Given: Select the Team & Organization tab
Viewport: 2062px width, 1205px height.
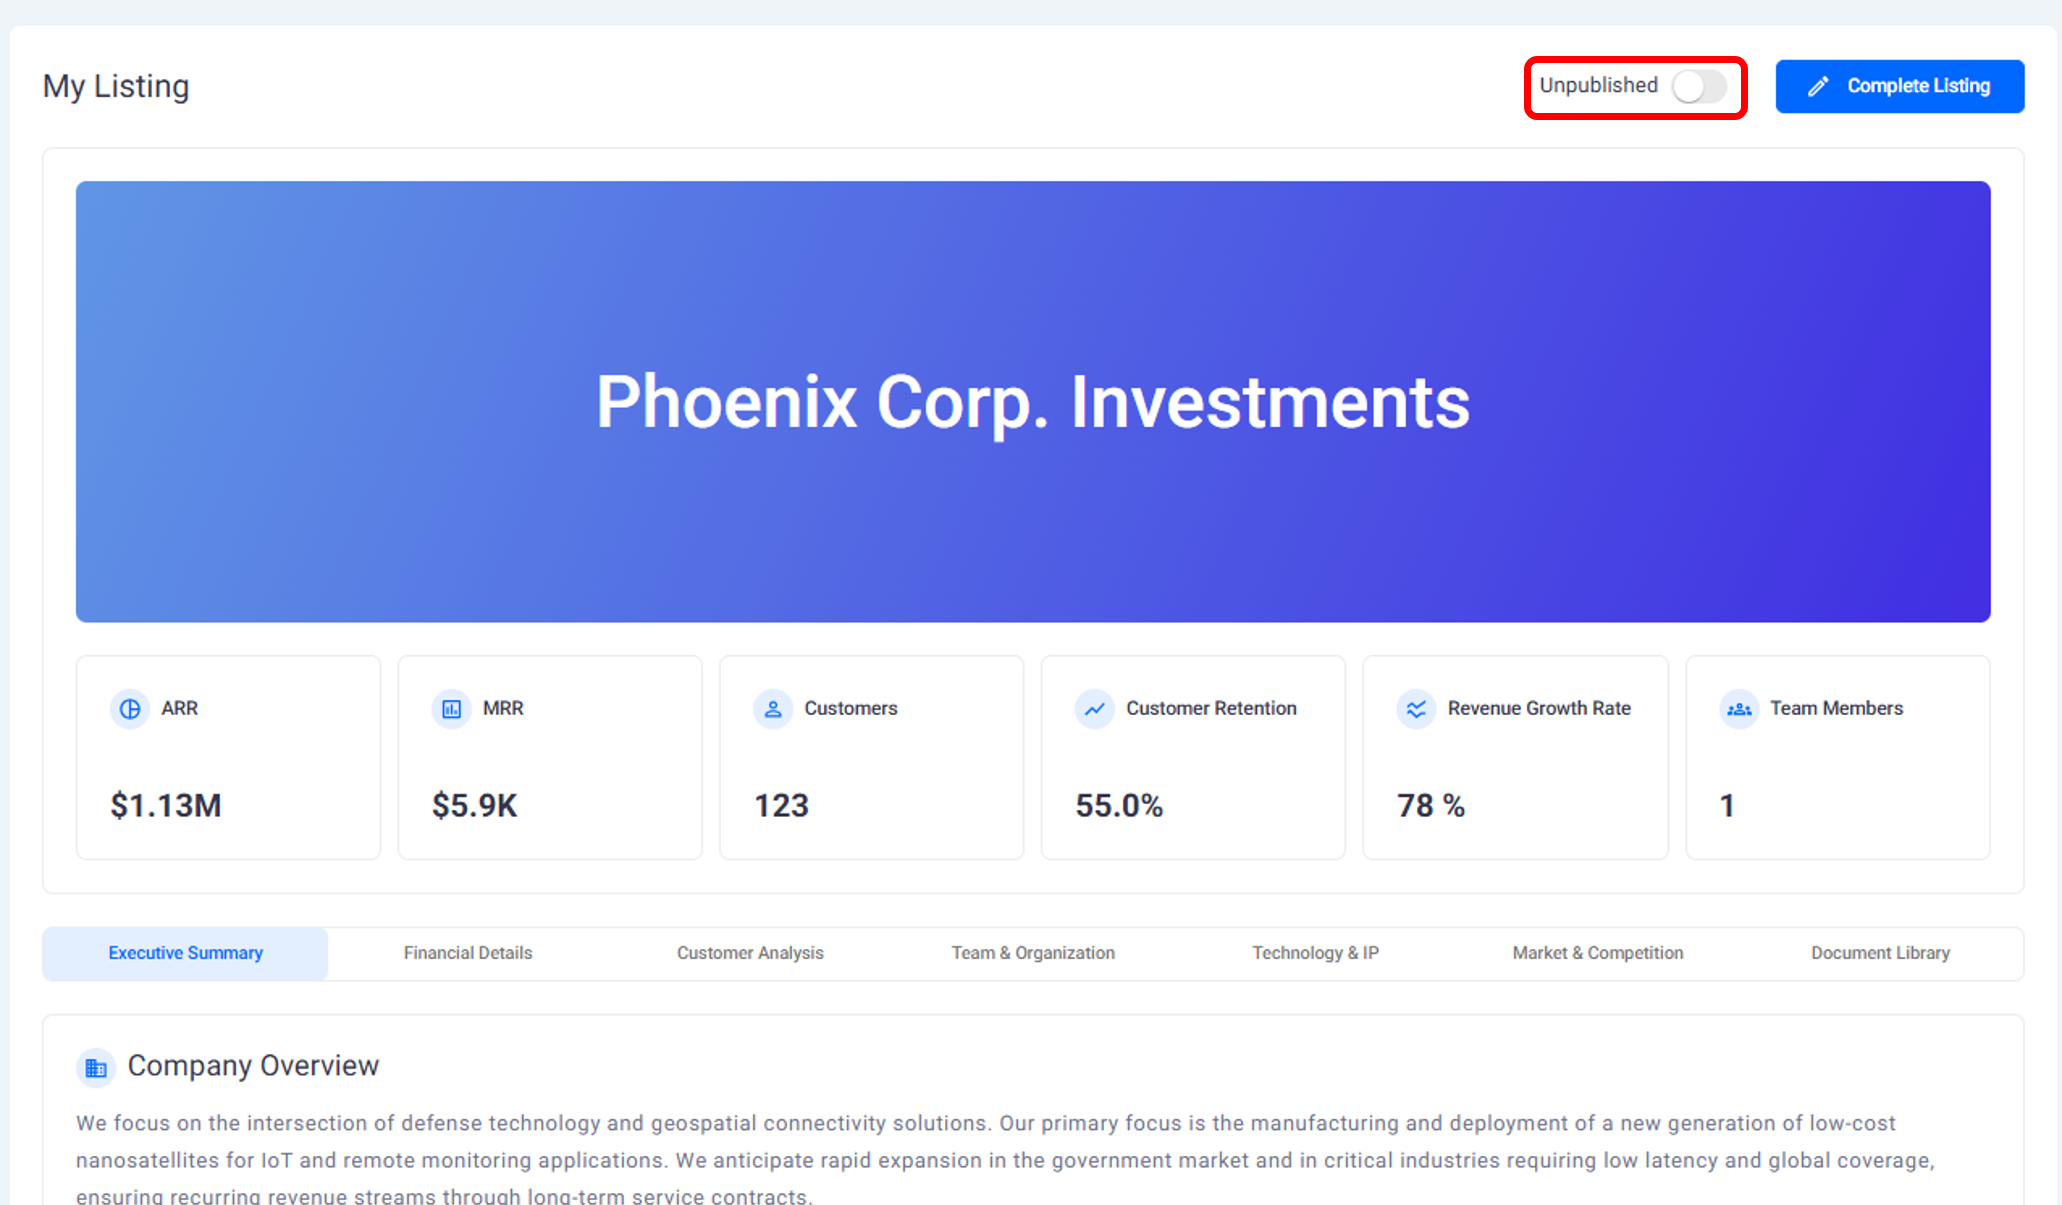Looking at the screenshot, I should 1033,953.
